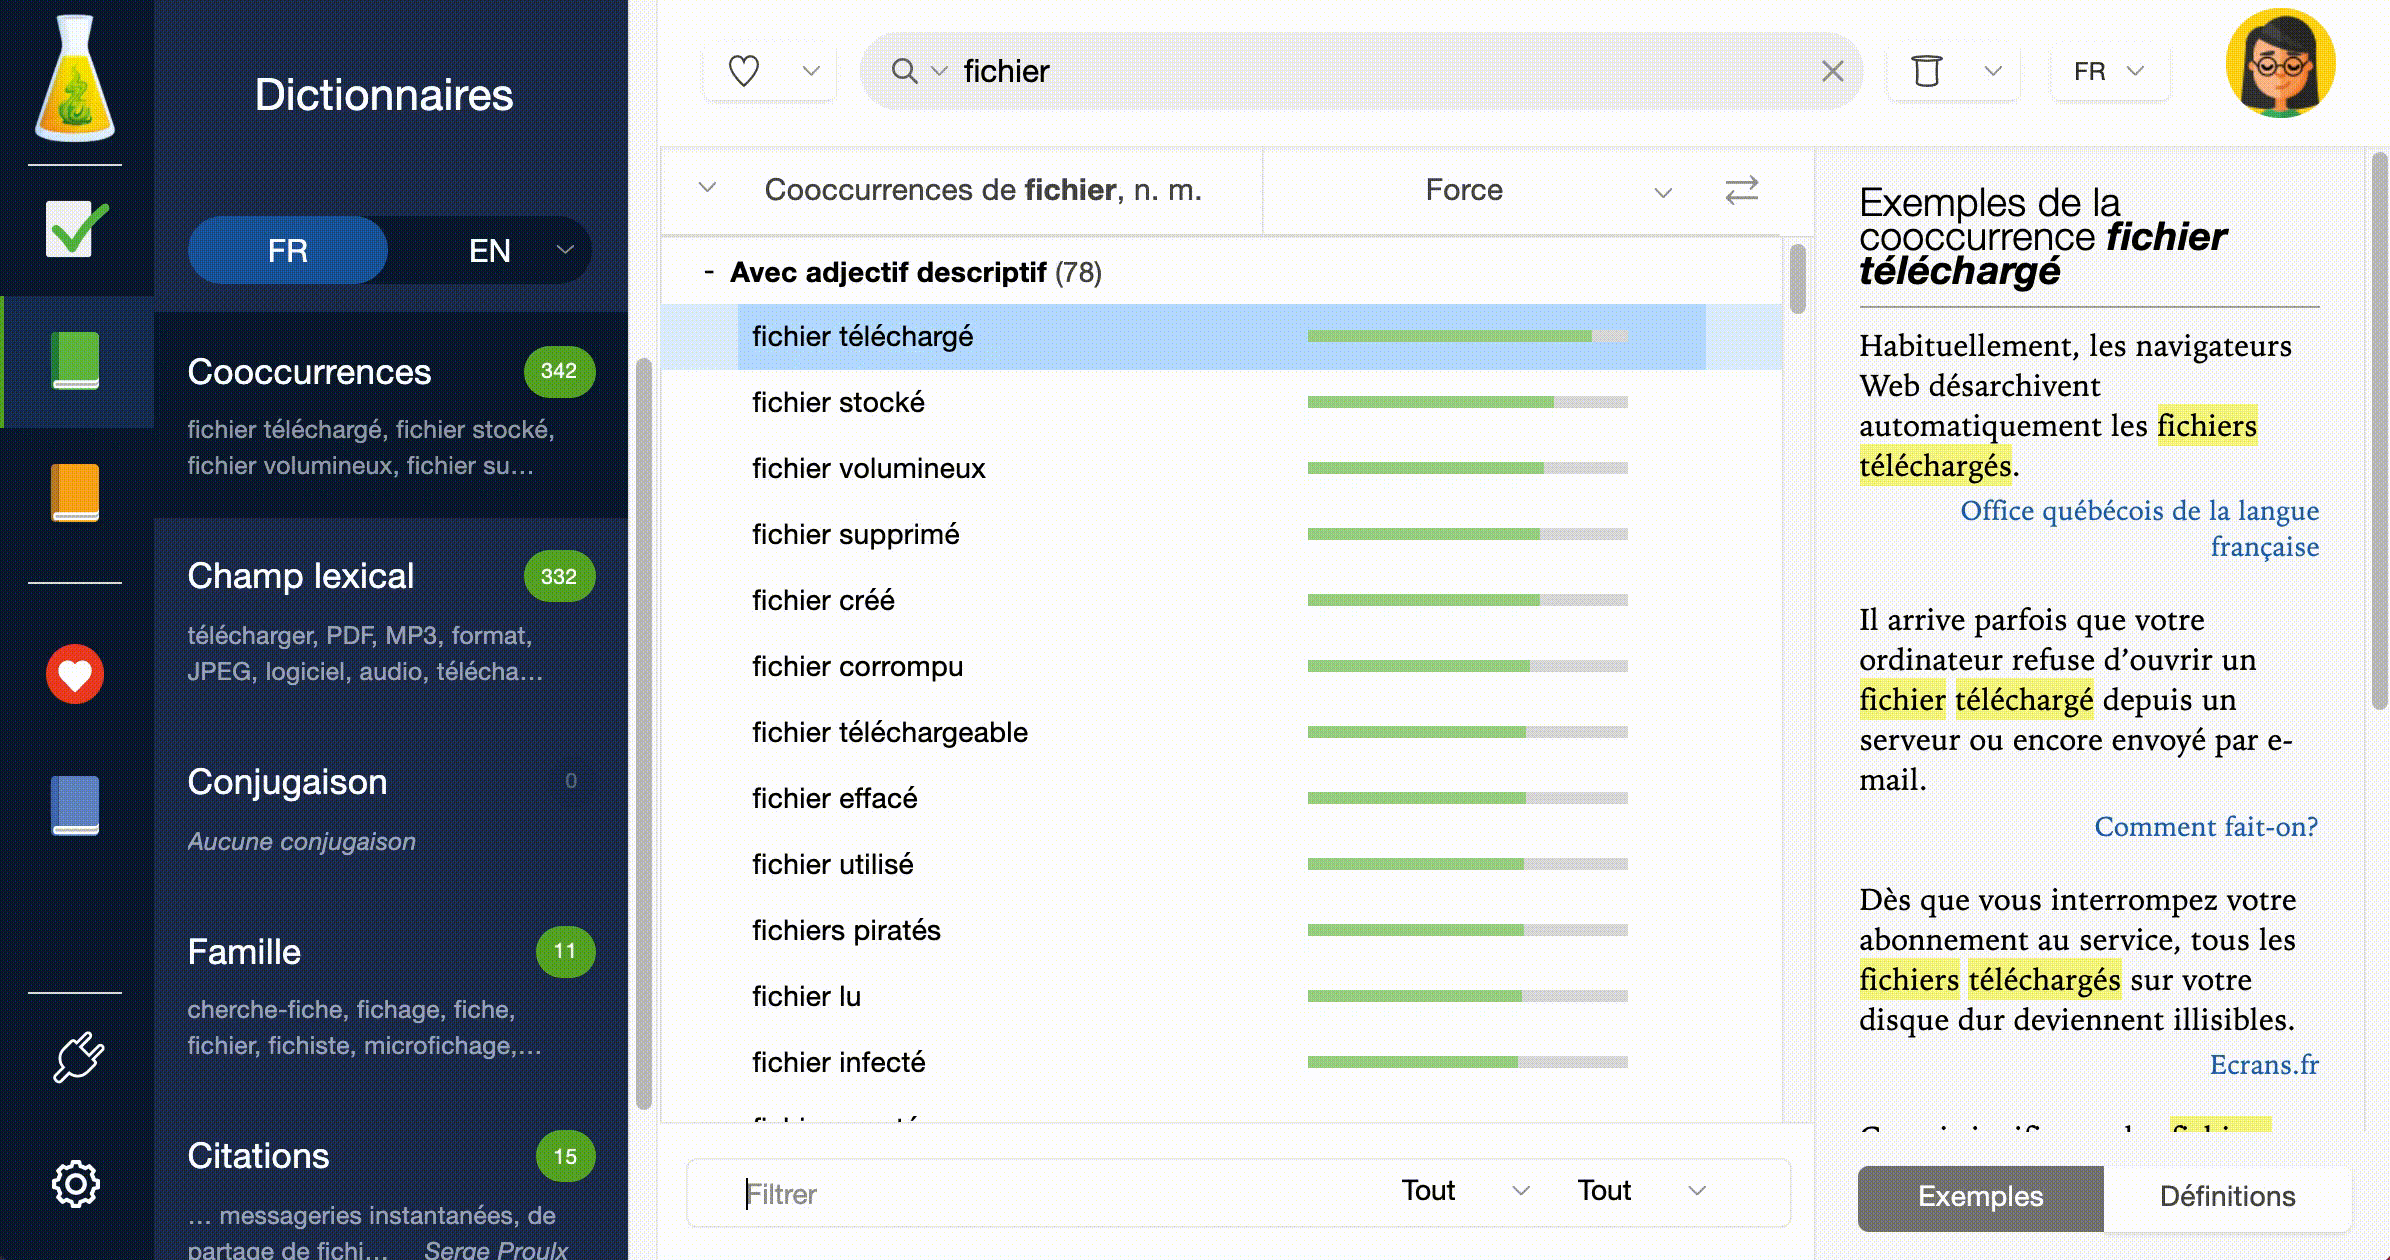Click the plug connector icon

pyautogui.click(x=77, y=1058)
